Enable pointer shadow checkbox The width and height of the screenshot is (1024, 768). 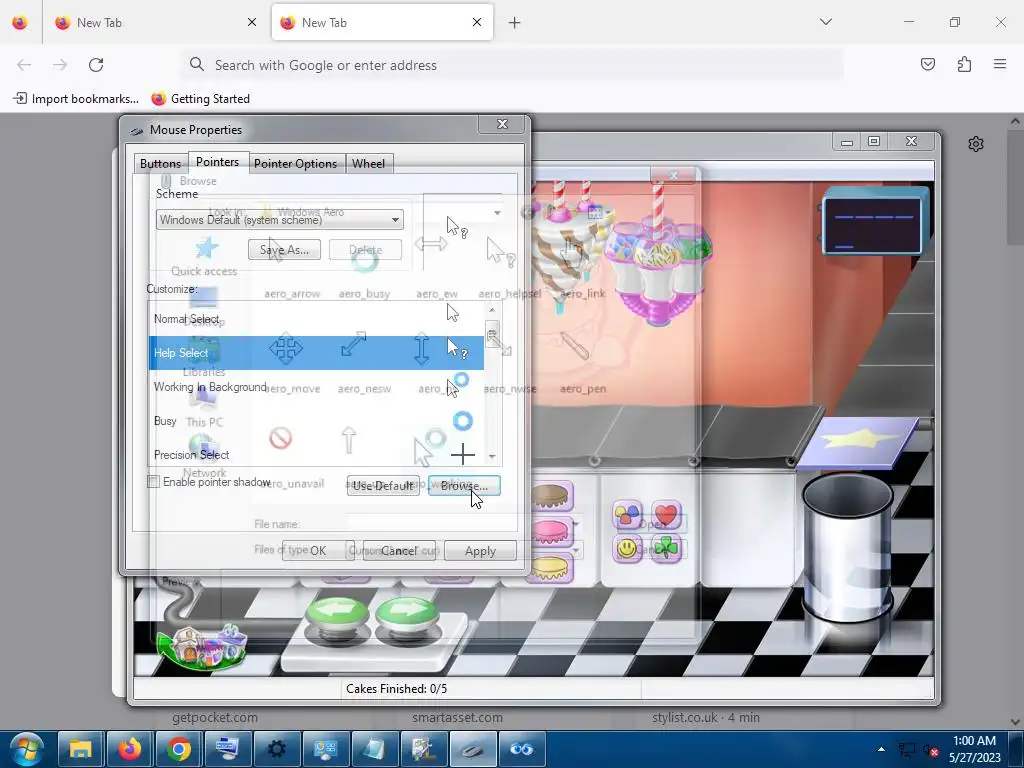click(153, 482)
